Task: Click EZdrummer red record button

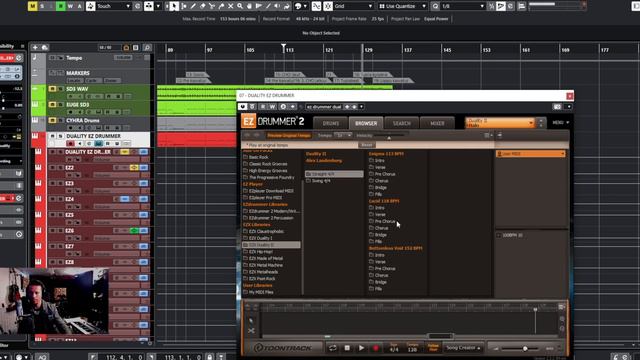Action: (376, 348)
